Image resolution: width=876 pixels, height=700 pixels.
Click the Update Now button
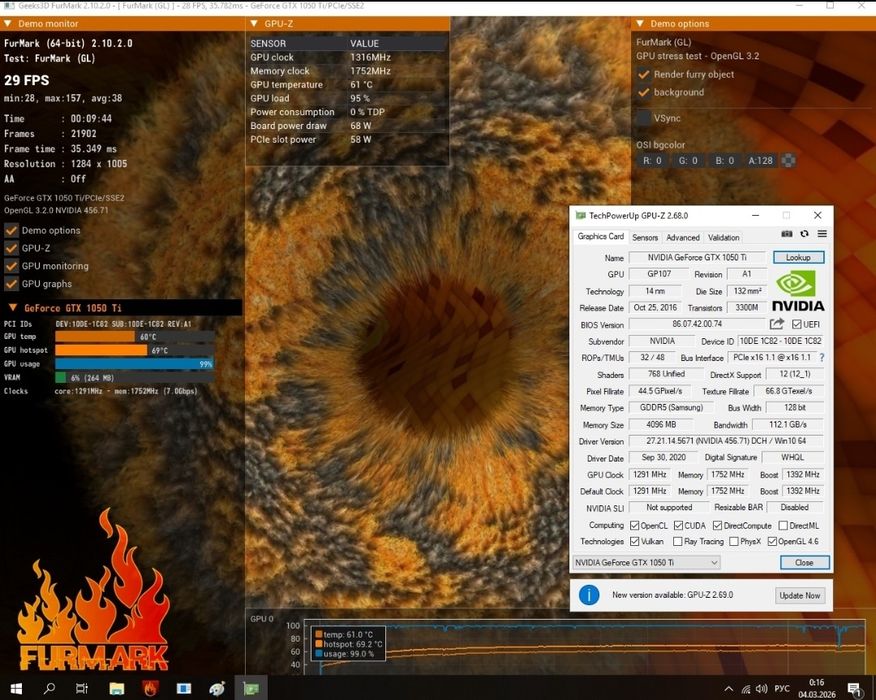(x=800, y=596)
